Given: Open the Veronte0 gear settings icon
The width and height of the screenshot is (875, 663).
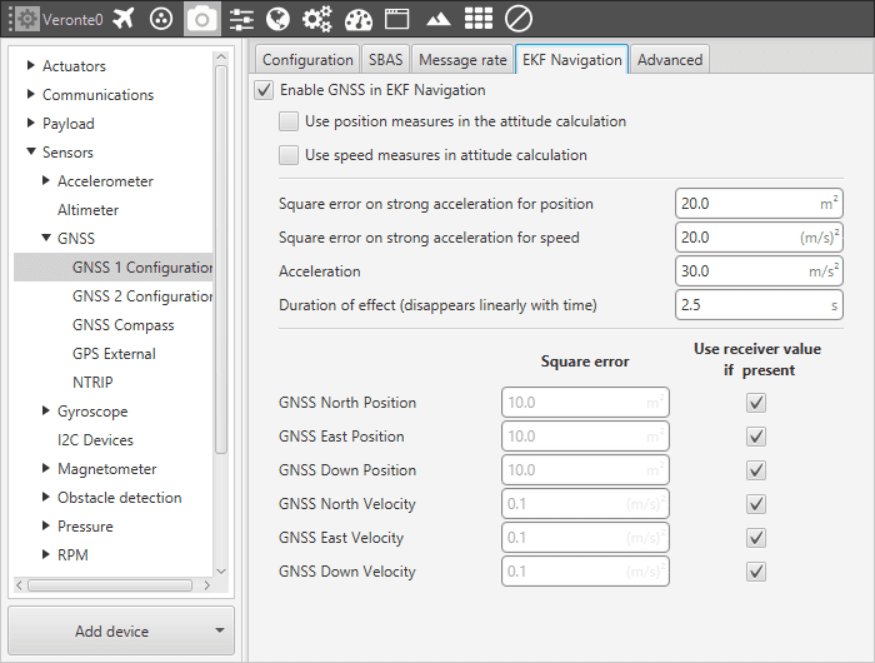Looking at the screenshot, I should 27,19.
